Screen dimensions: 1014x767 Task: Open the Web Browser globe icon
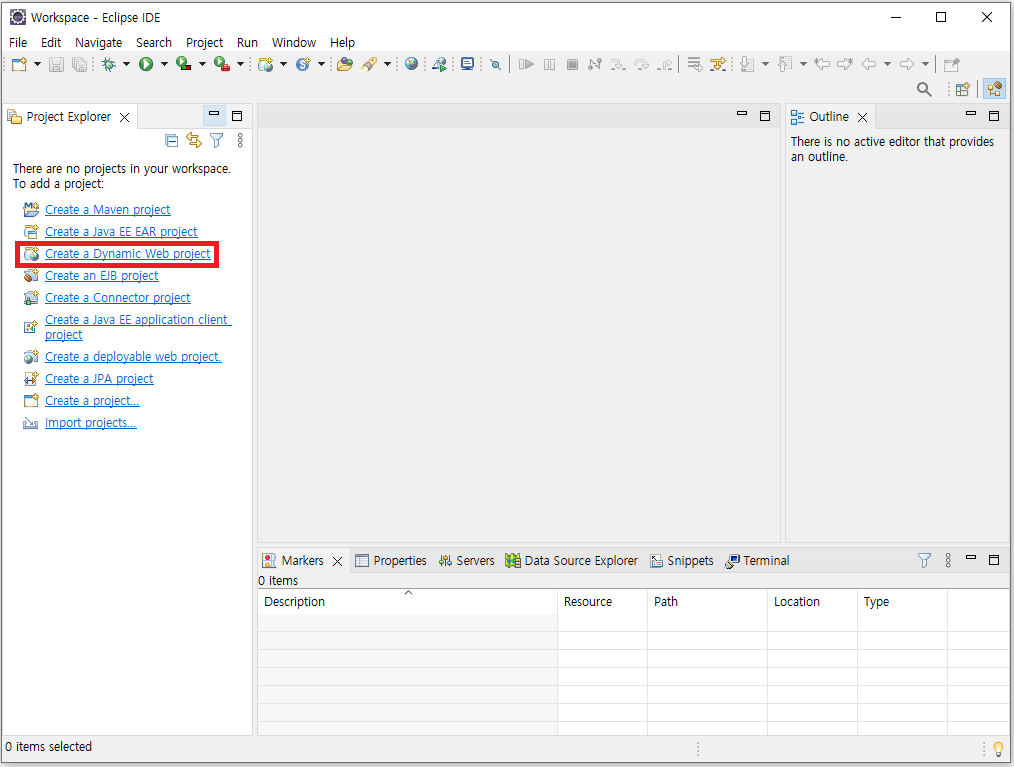[x=411, y=63]
